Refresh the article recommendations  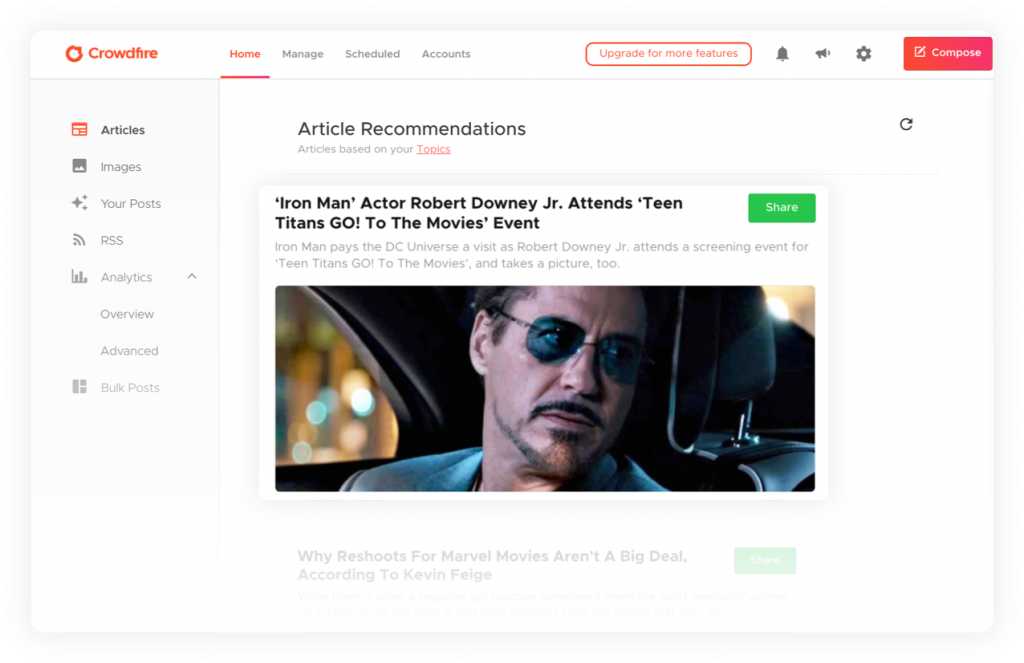tap(906, 124)
